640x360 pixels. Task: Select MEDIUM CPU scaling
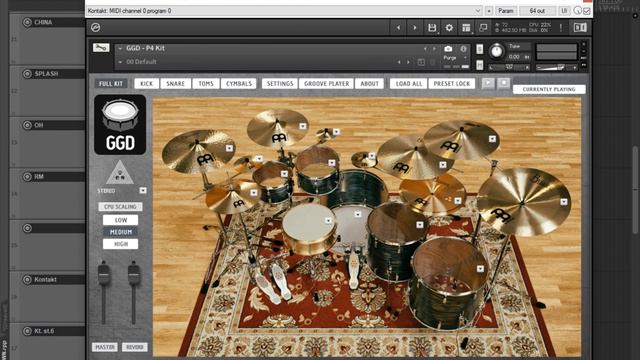click(x=120, y=232)
